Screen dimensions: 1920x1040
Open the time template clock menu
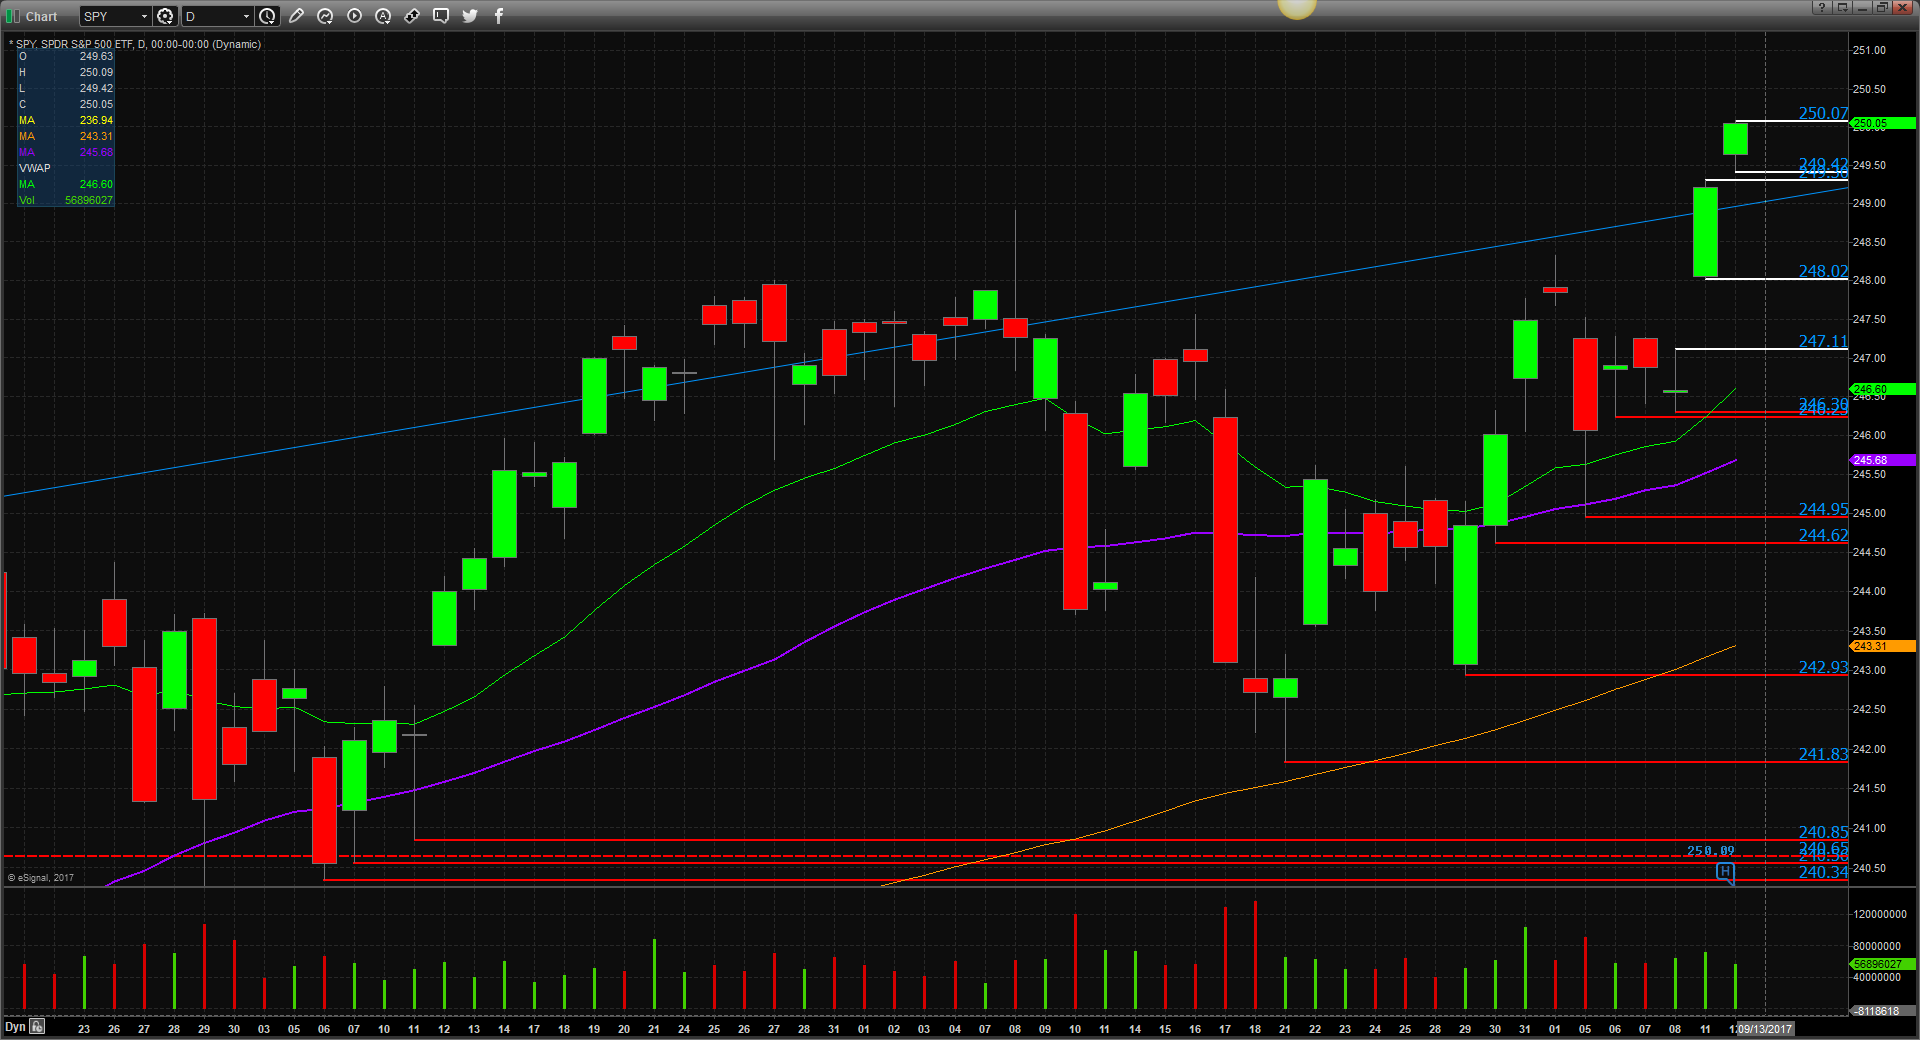tap(267, 16)
